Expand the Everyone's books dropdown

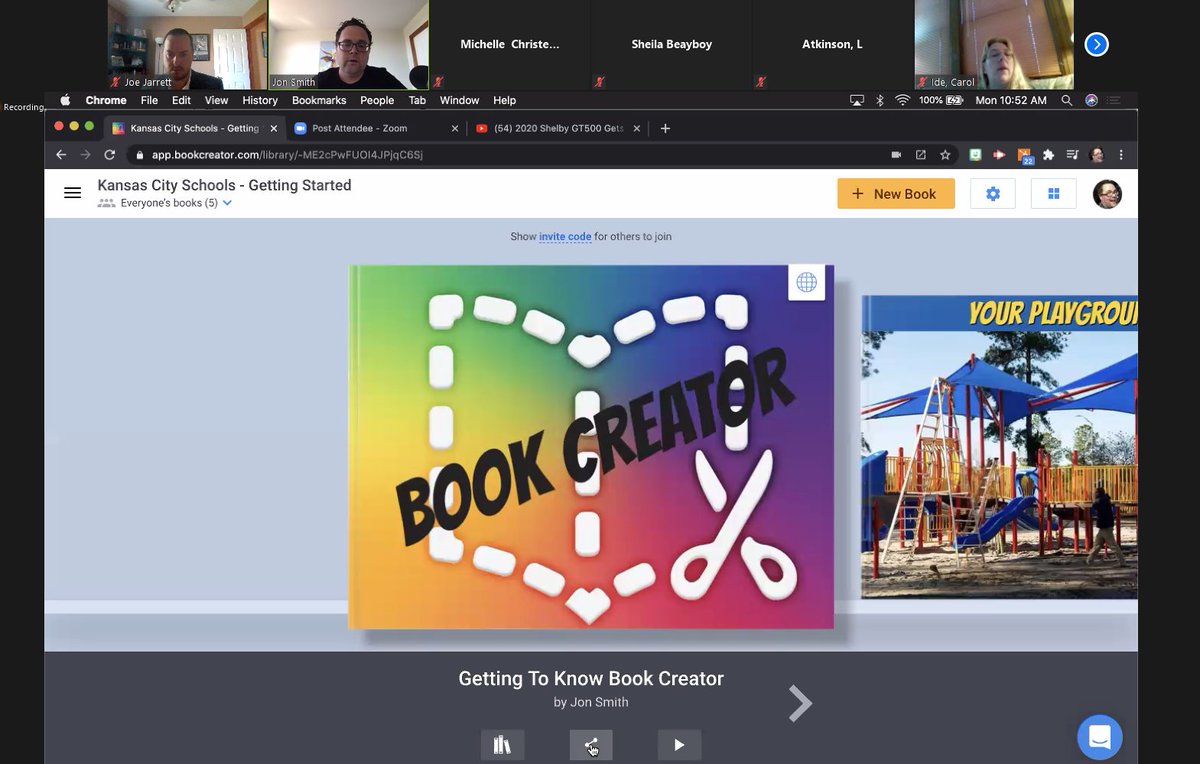click(227, 203)
